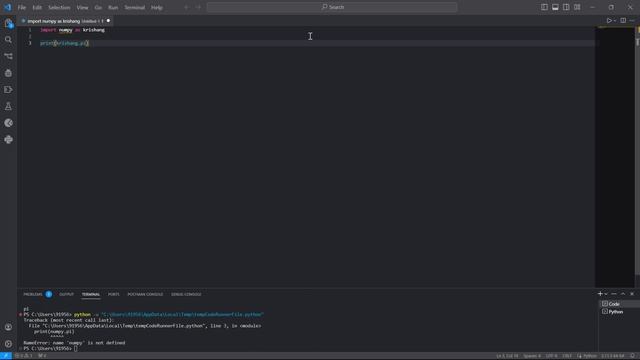The width and height of the screenshot is (640, 360).
Task: Click the line number 1 gutter
Action: click(29, 30)
